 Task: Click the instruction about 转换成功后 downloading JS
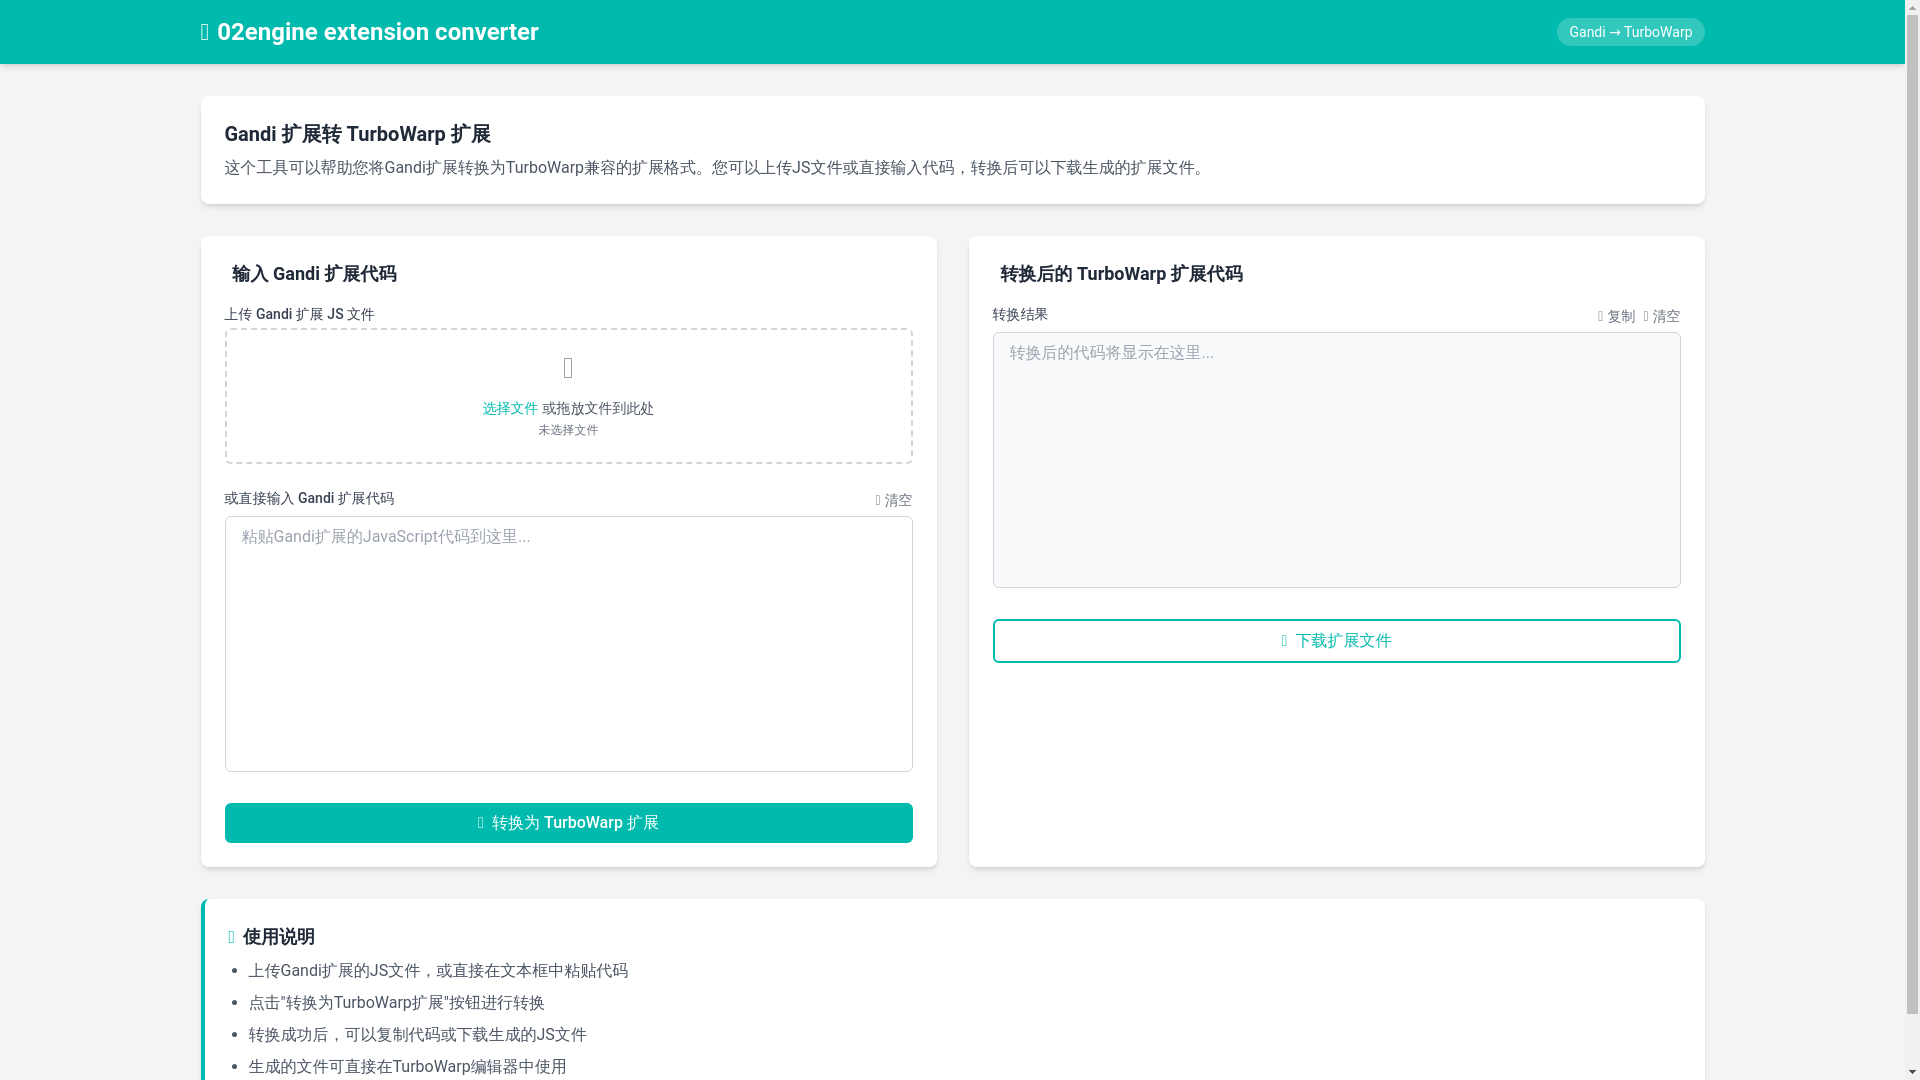[417, 1035]
